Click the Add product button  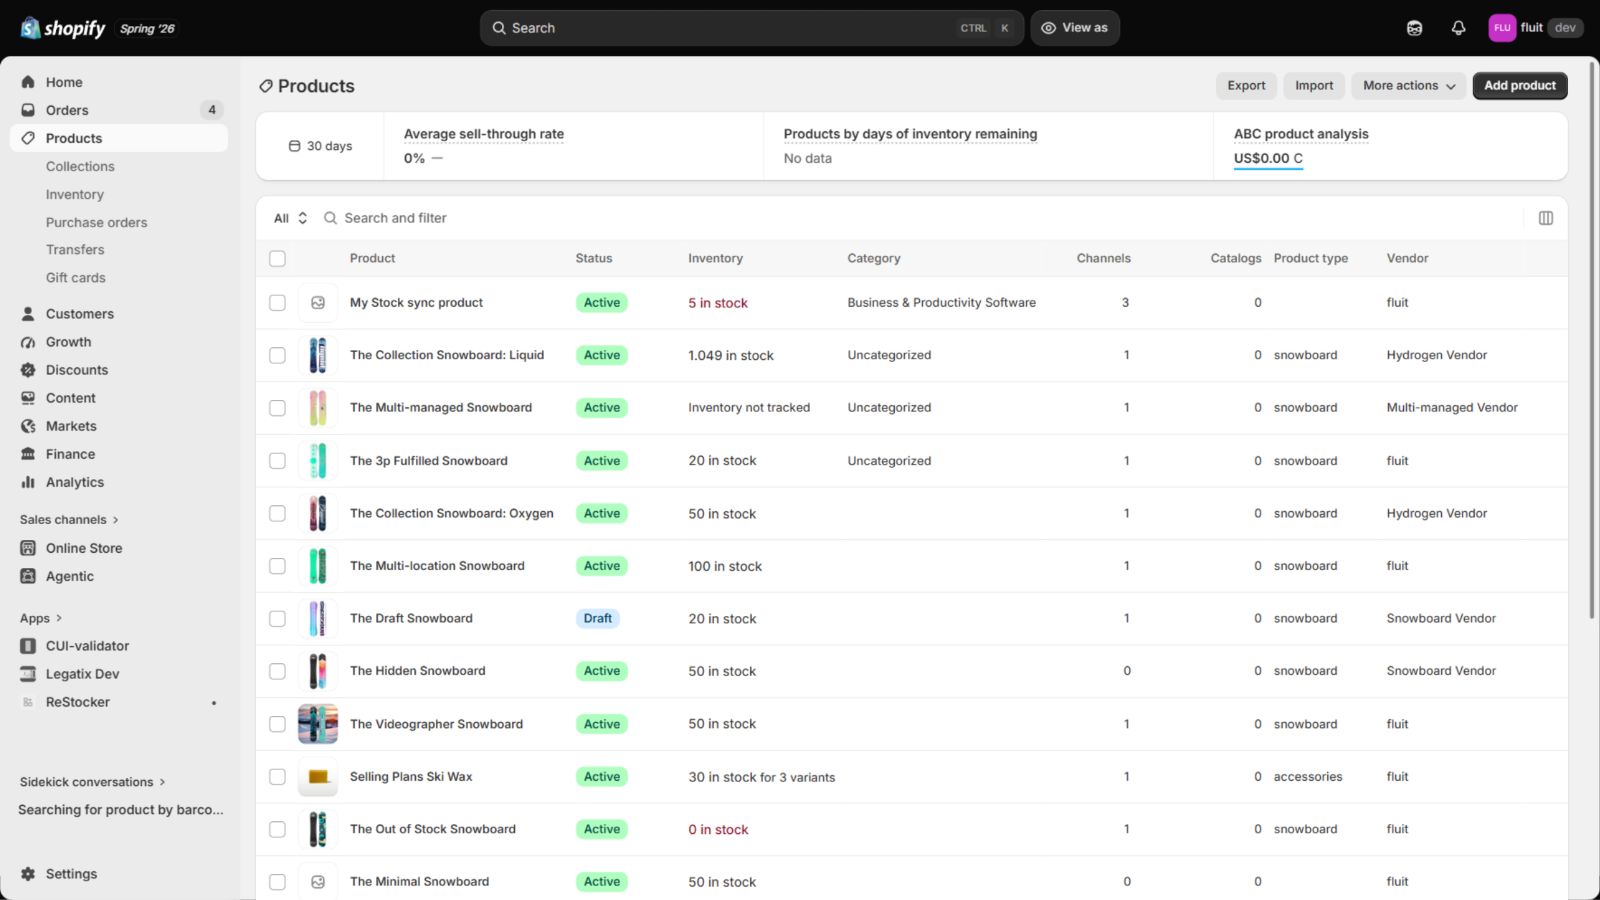[1520, 86]
